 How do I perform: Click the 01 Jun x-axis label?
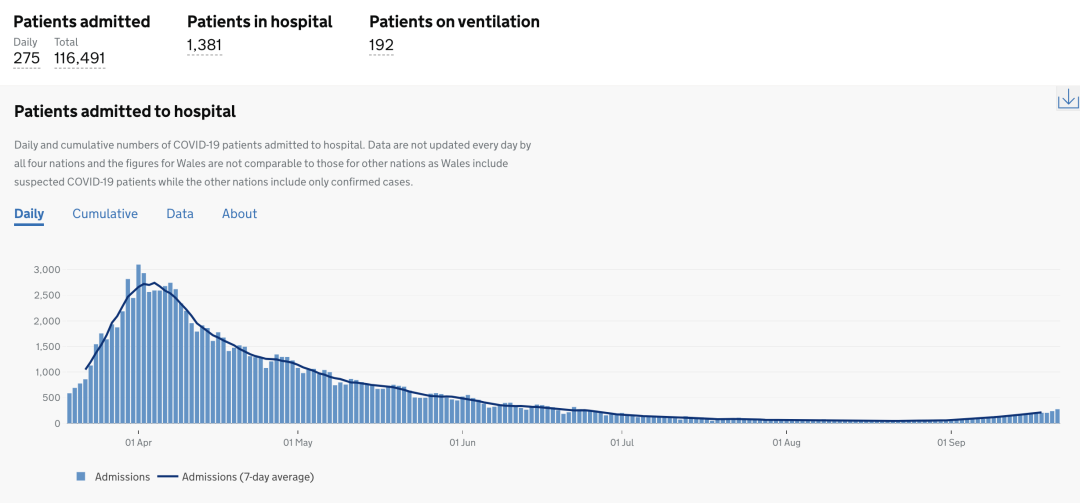[x=461, y=441]
